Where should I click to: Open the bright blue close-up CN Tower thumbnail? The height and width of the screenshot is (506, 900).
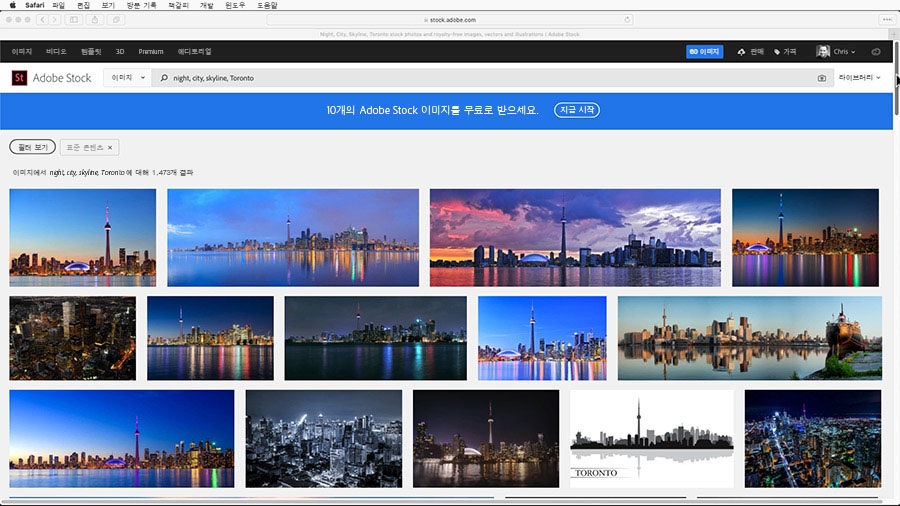coord(542,338)
